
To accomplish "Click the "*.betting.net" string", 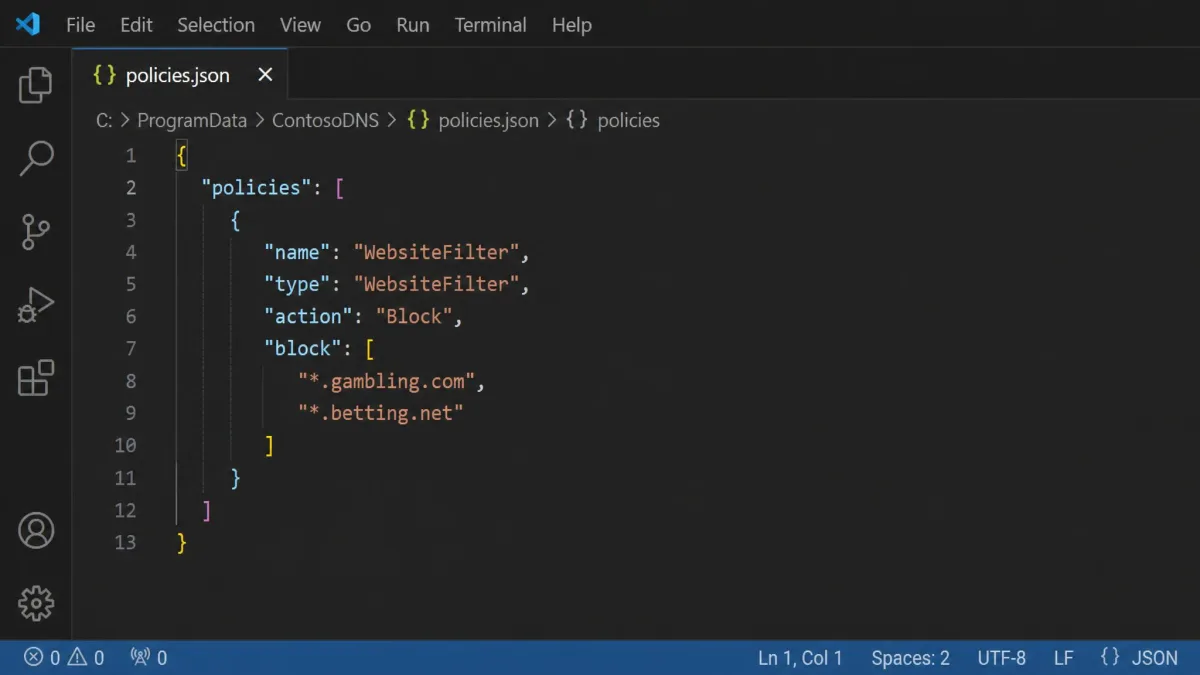I will pos(381,413).
